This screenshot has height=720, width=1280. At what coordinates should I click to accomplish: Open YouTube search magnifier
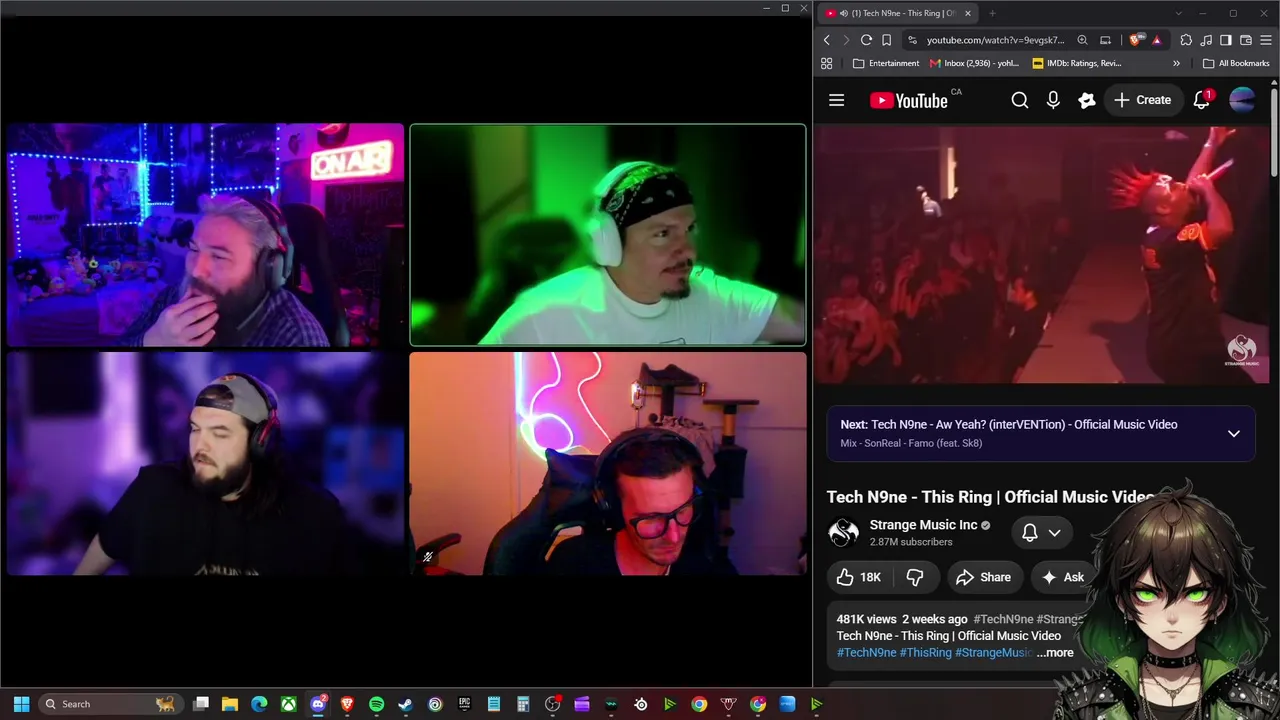(1019, 100)
